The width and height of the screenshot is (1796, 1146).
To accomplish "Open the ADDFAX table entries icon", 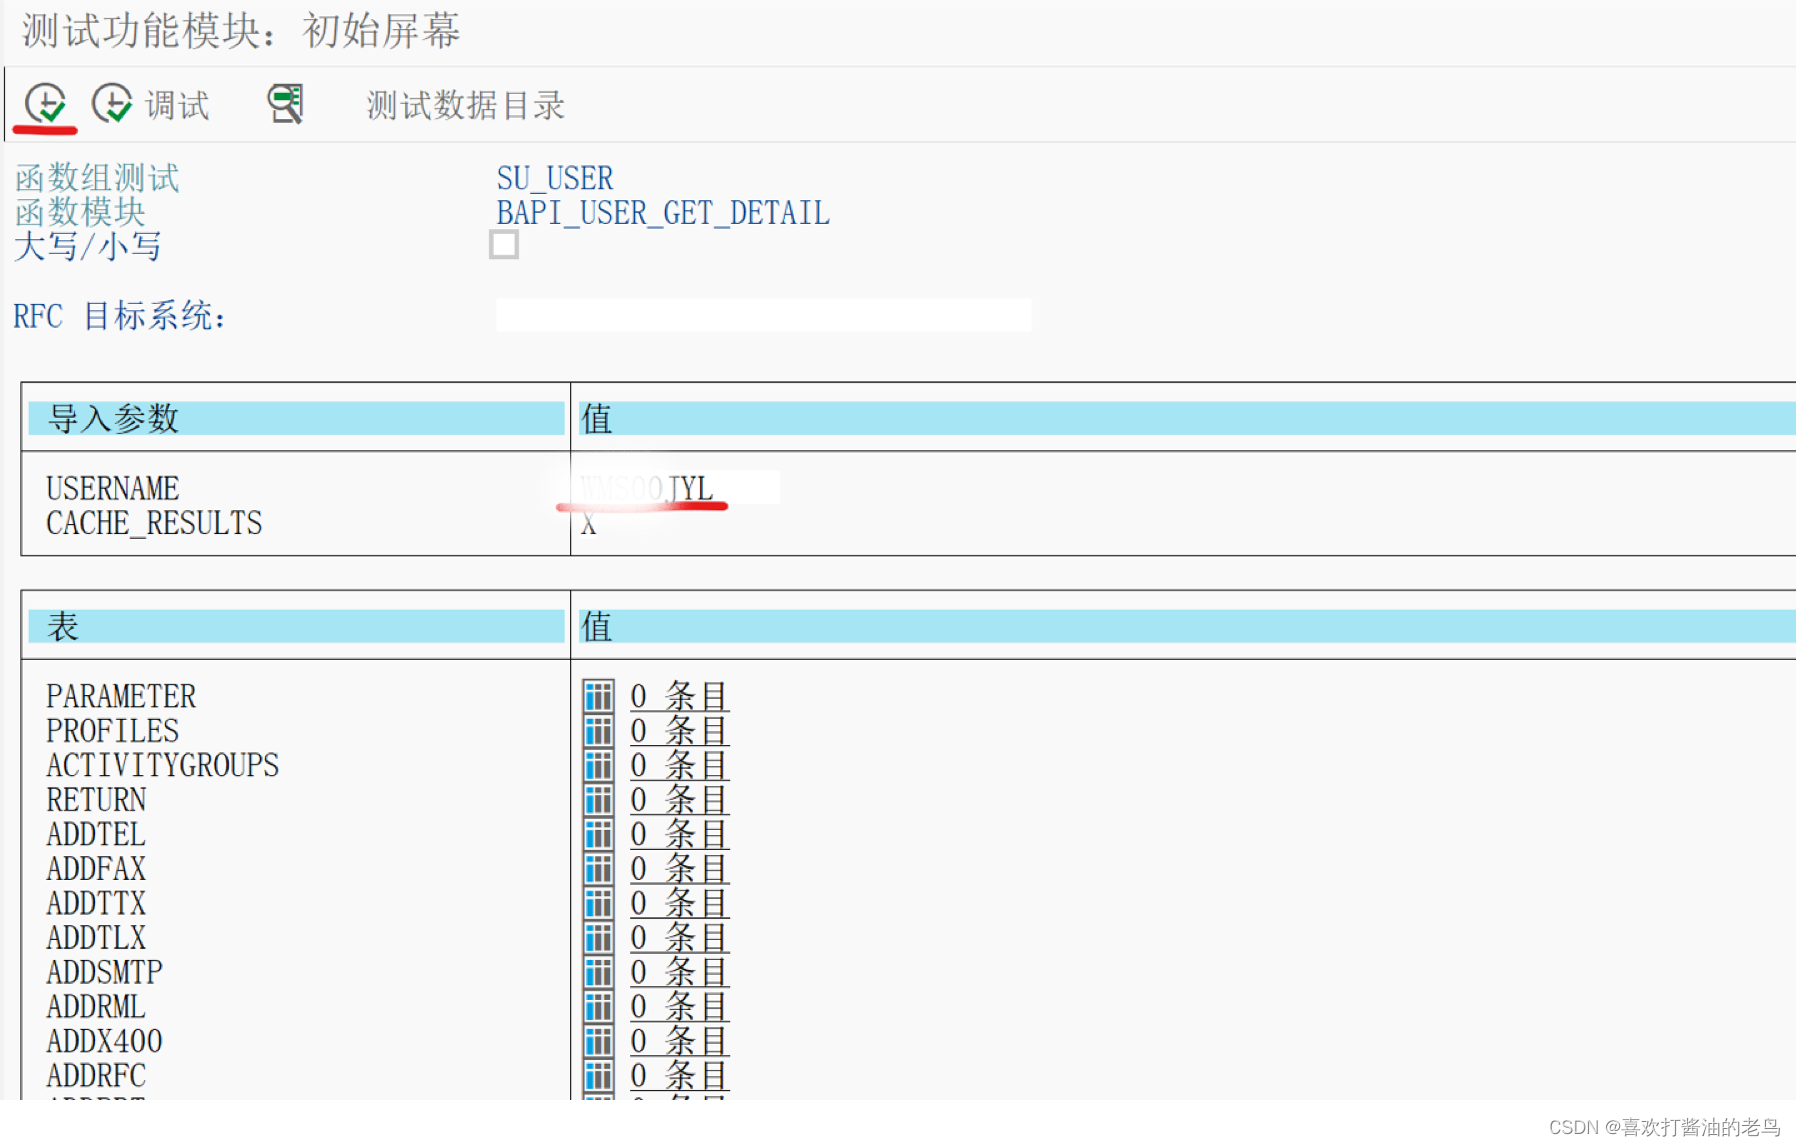I will (x=597, y=869).
